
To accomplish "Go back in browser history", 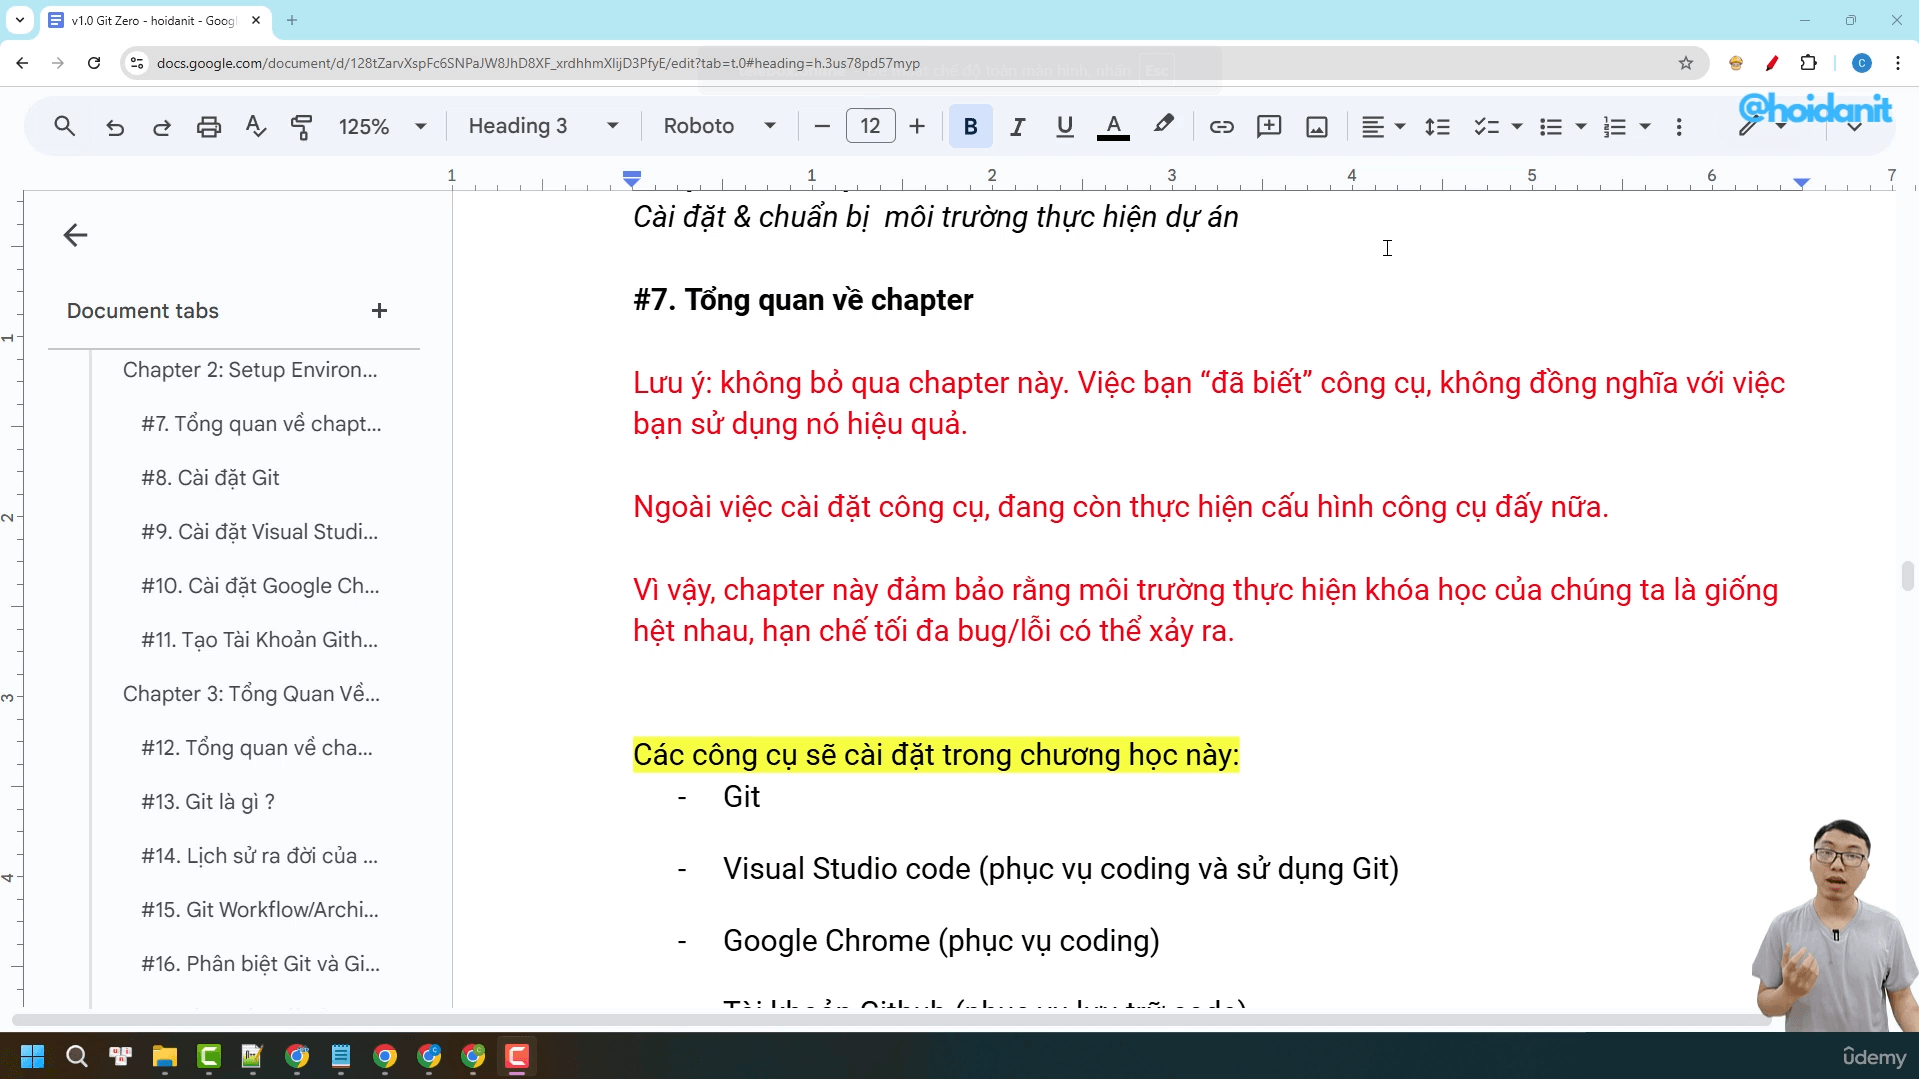I will (22, 63).
